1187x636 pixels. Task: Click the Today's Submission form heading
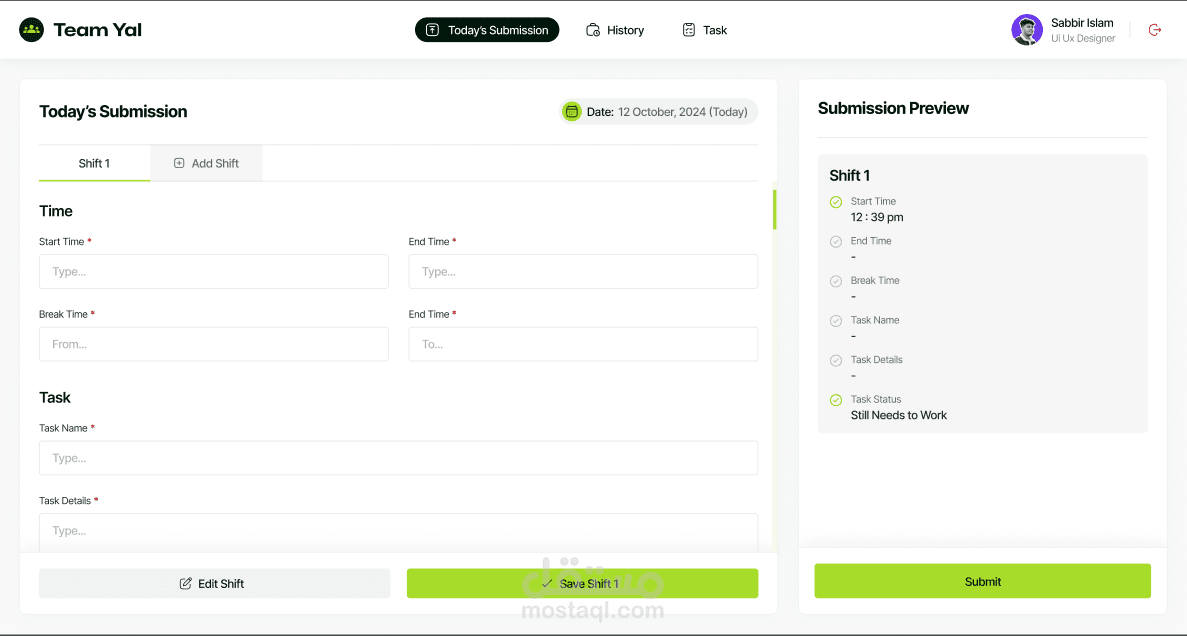click(x=113, y=111)
